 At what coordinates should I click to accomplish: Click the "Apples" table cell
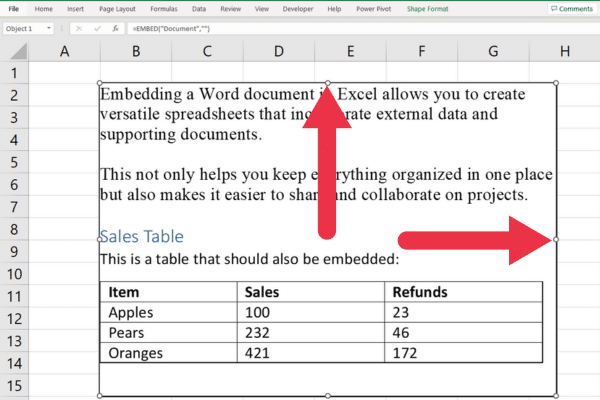pos(169,312)
